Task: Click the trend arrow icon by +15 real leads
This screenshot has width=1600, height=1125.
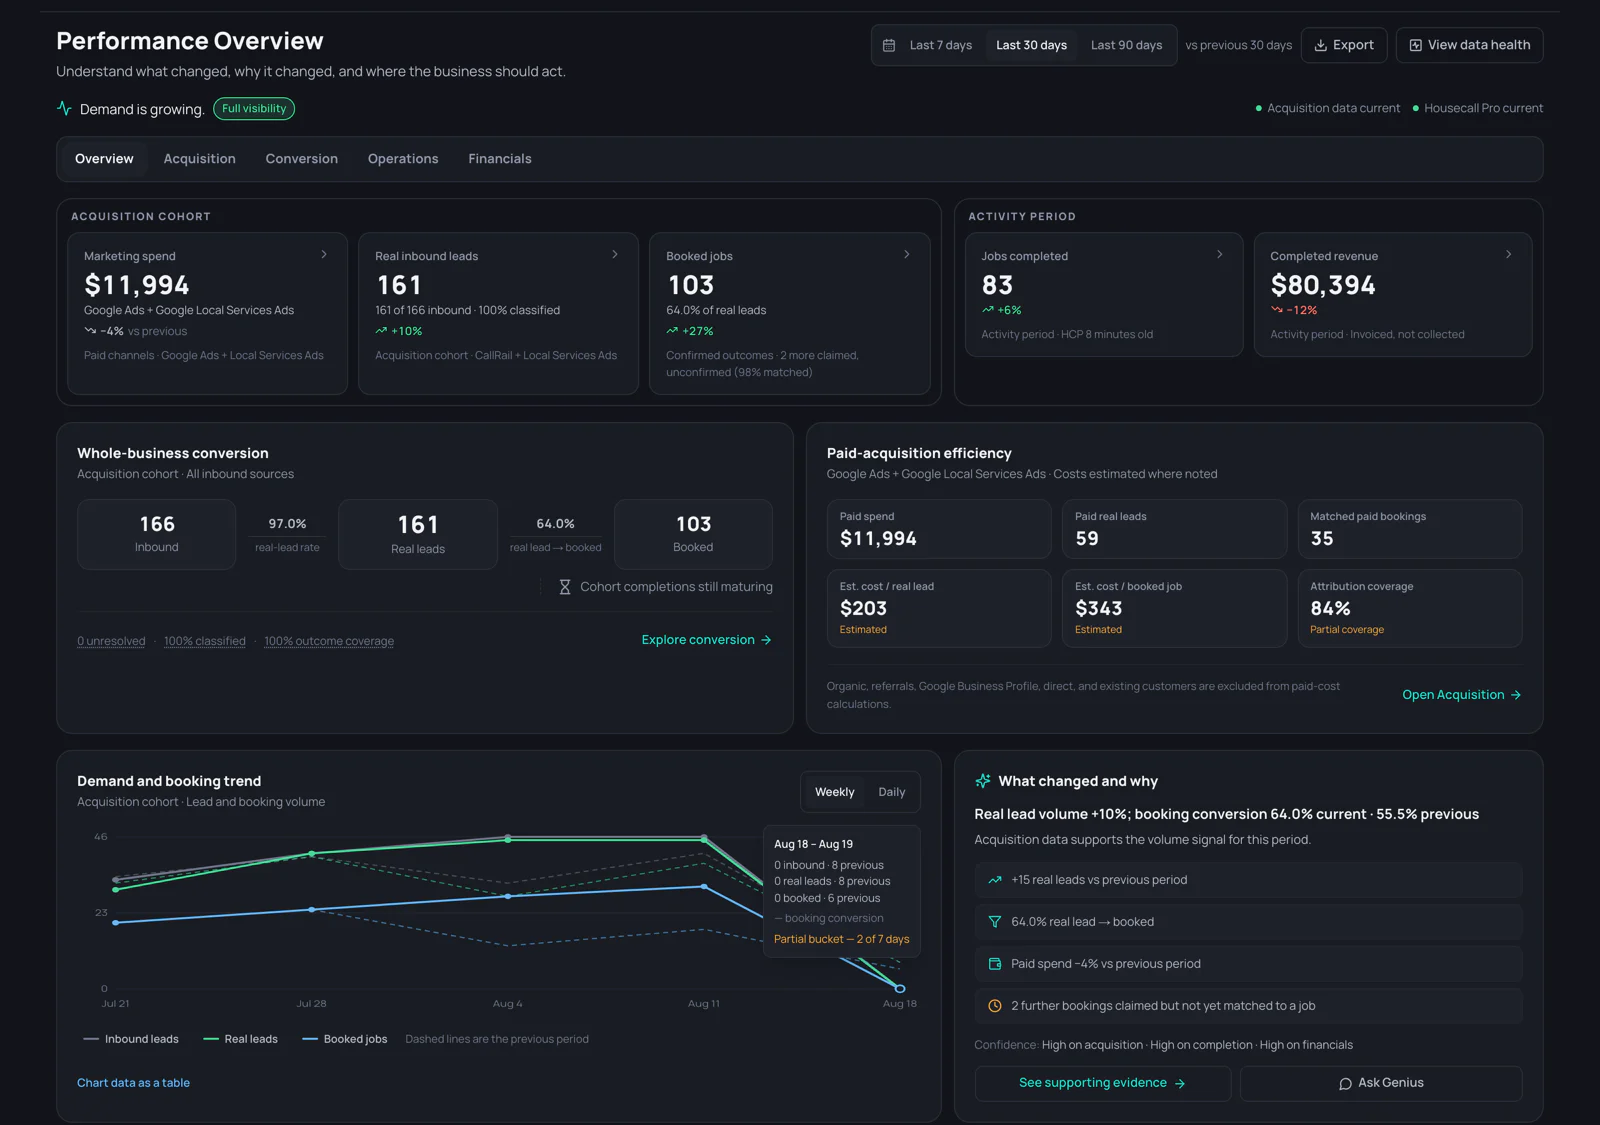Action: [995, 880]
